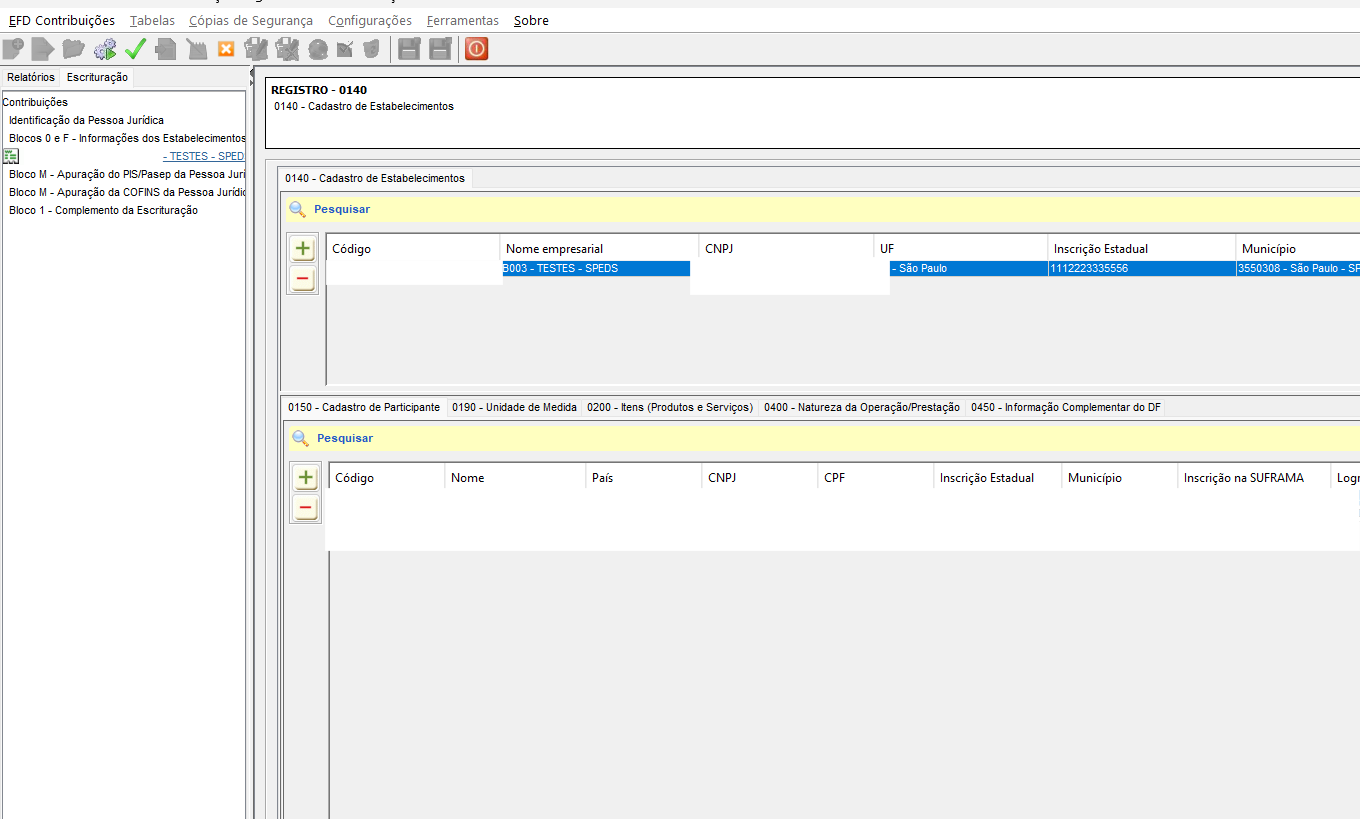Viewport: 1360px width, 819px height.
Task: Select Identificação da Pessoa Jurídica tree item
Action: pyautogui.click(x=86, y=120)
